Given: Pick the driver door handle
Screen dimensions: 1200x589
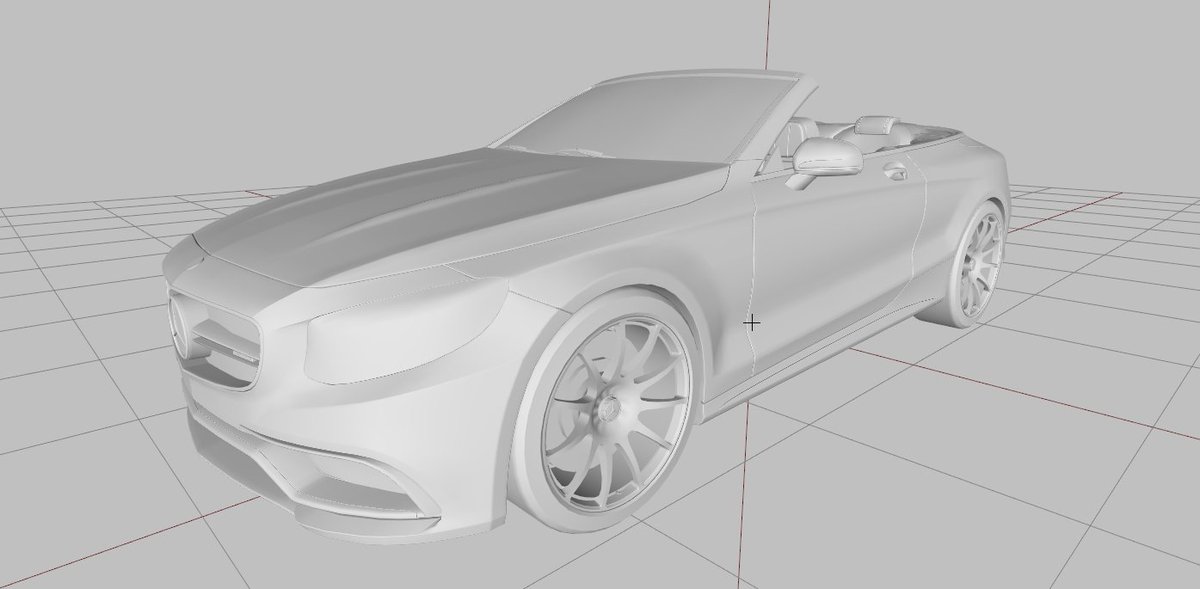Looking at the screenshot, I should click(x=895, y=172).
